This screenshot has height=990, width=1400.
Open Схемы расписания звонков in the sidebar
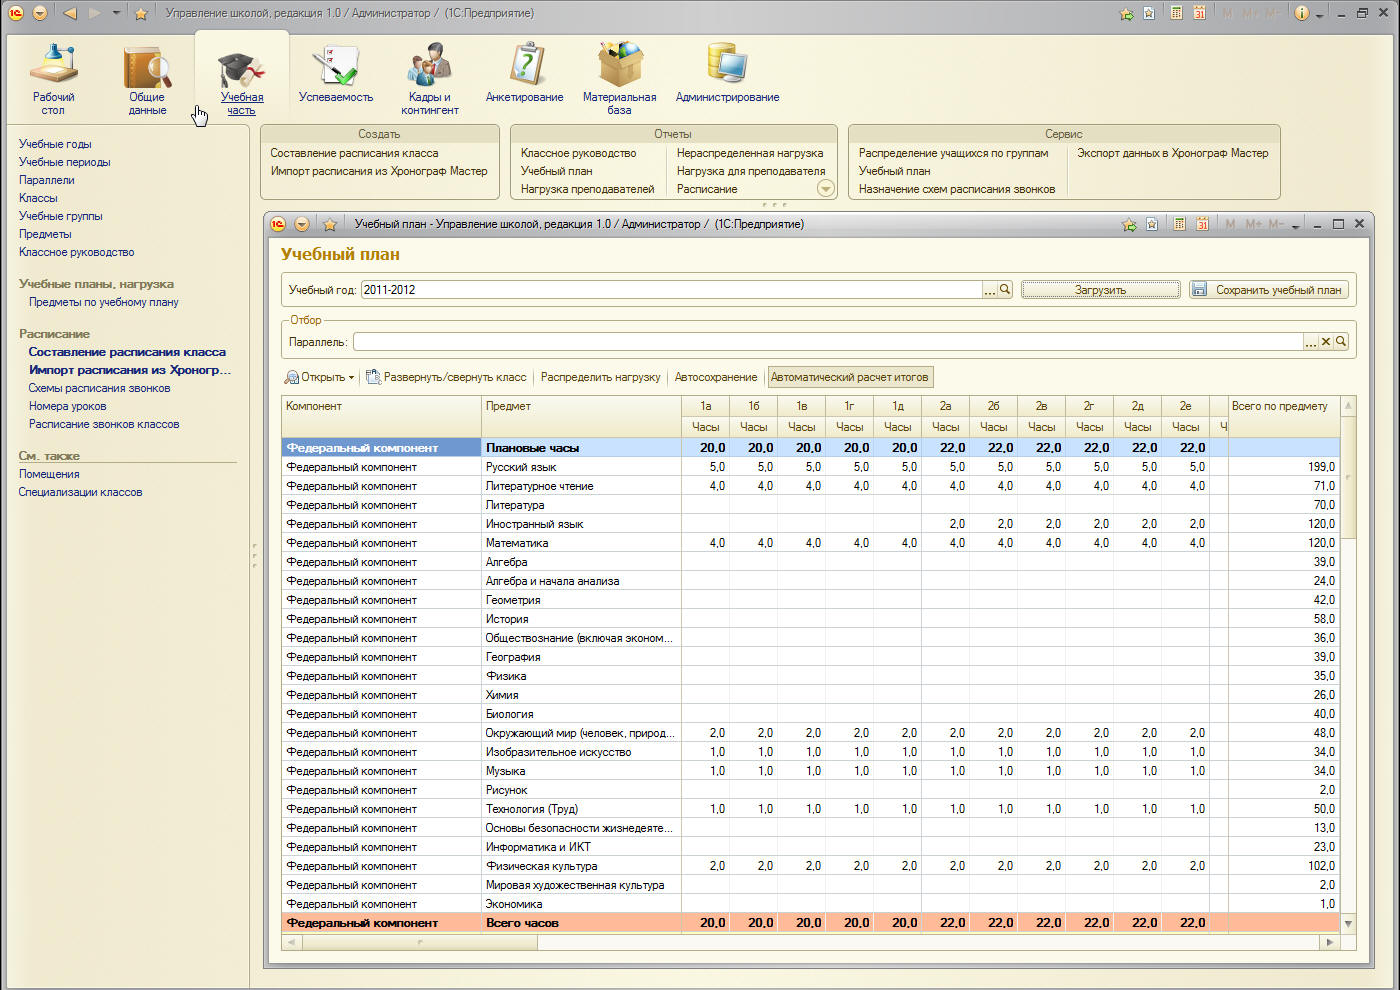pyautogui.click(x=99, y=388)
